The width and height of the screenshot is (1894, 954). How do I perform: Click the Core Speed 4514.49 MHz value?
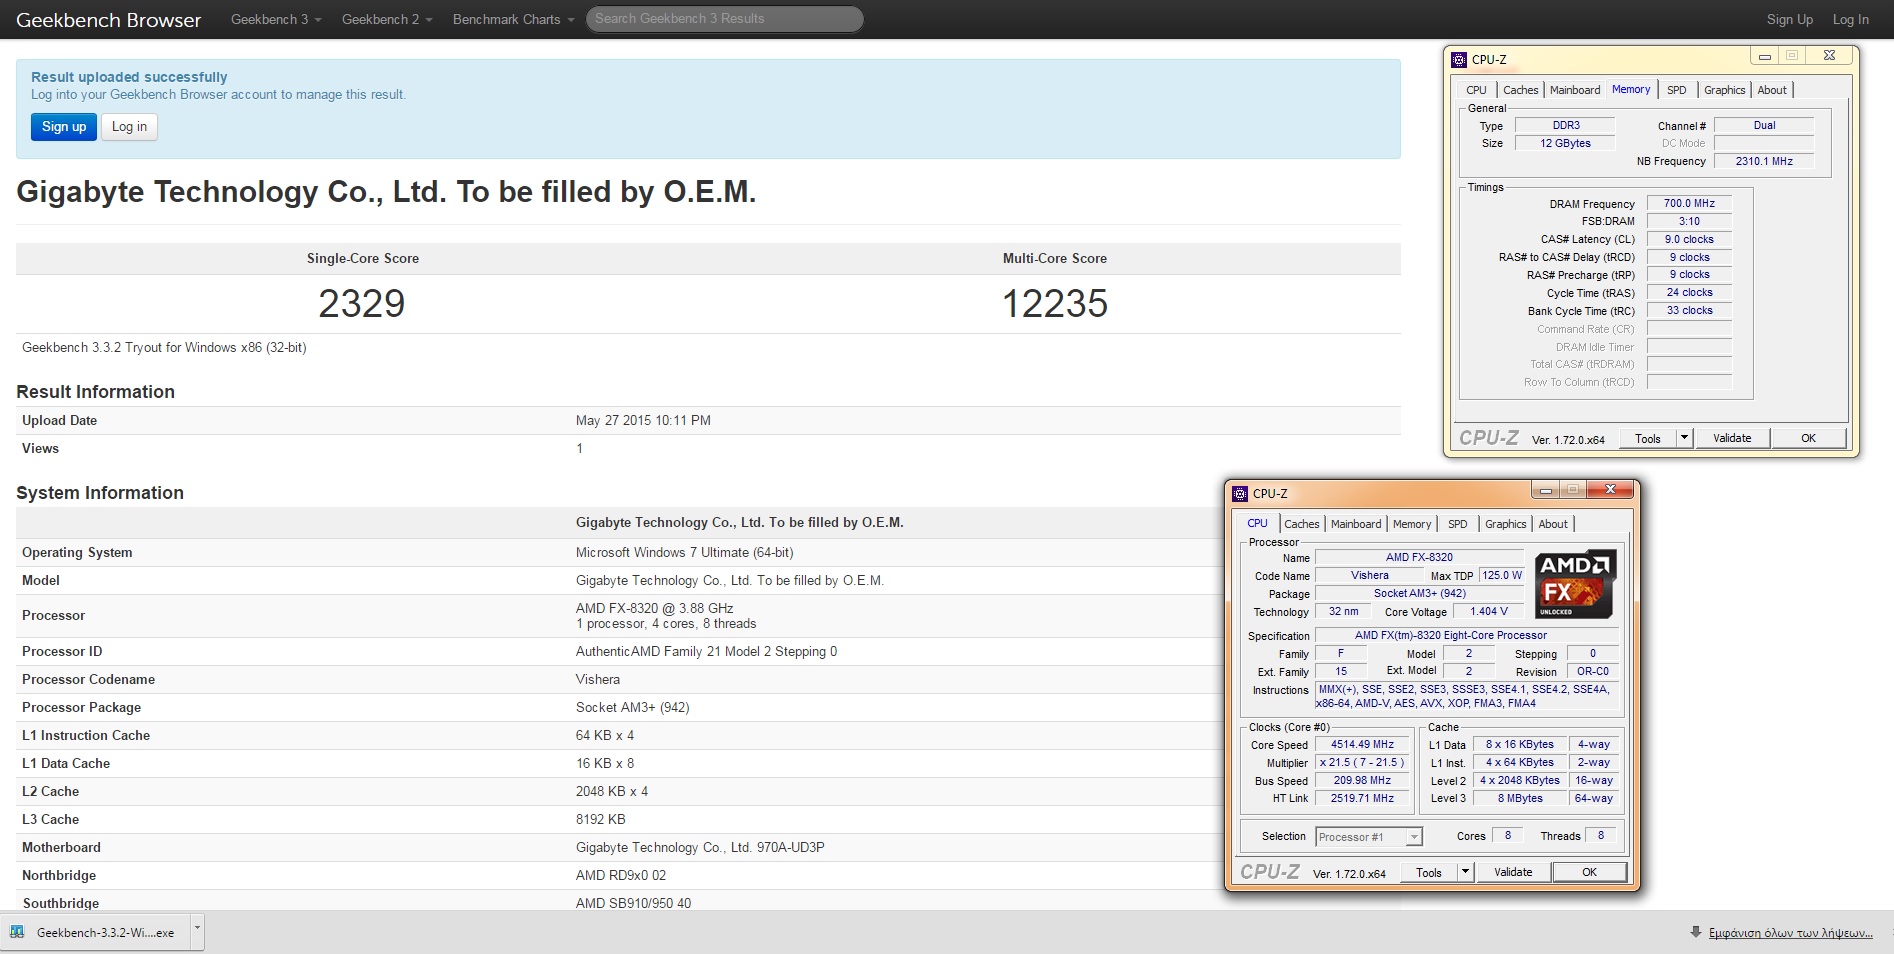[x=1362, y=745]
